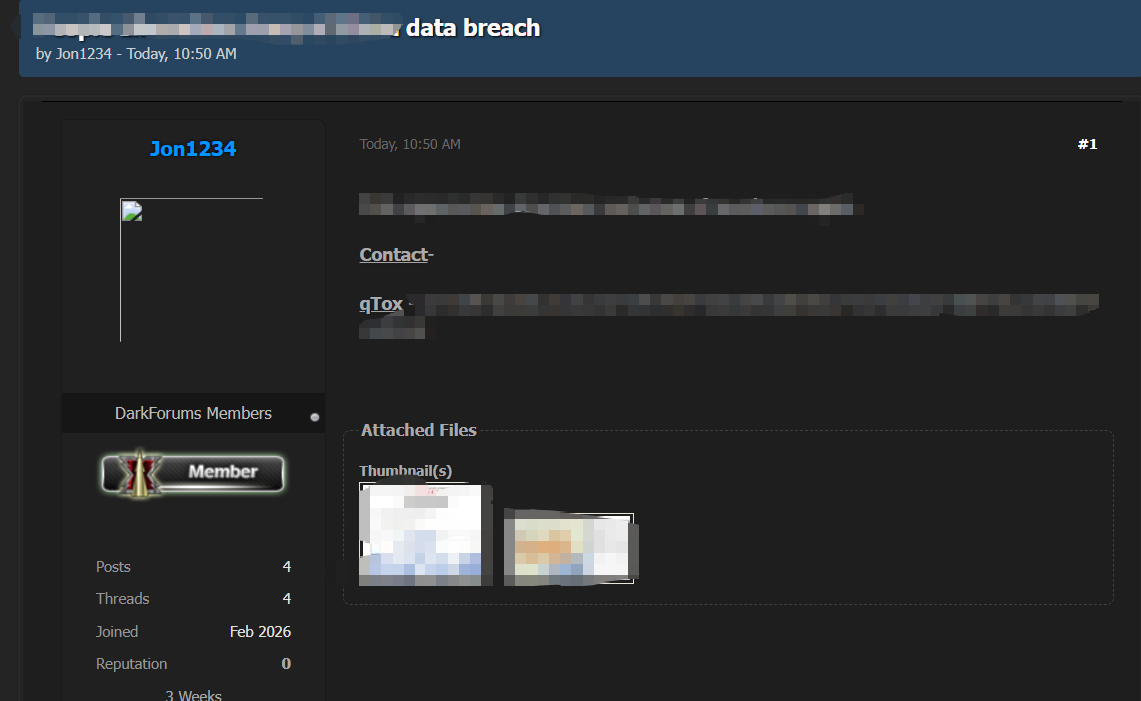Click the Joined date Feb 2026
The height and width of the screenshot is (701, 1141).
260,632
